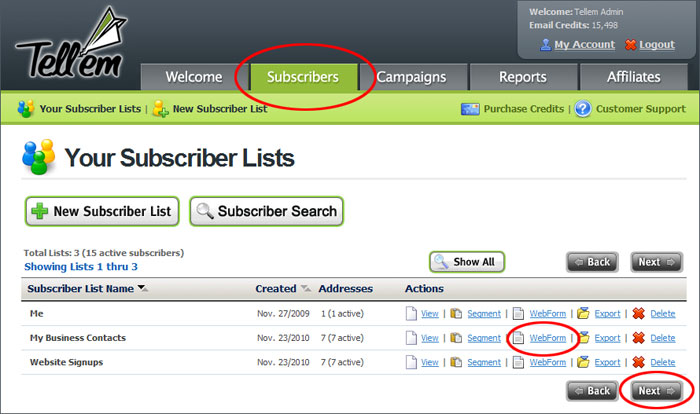
Task: View the My Business Contacts list
Action: (x=429, y=339)
